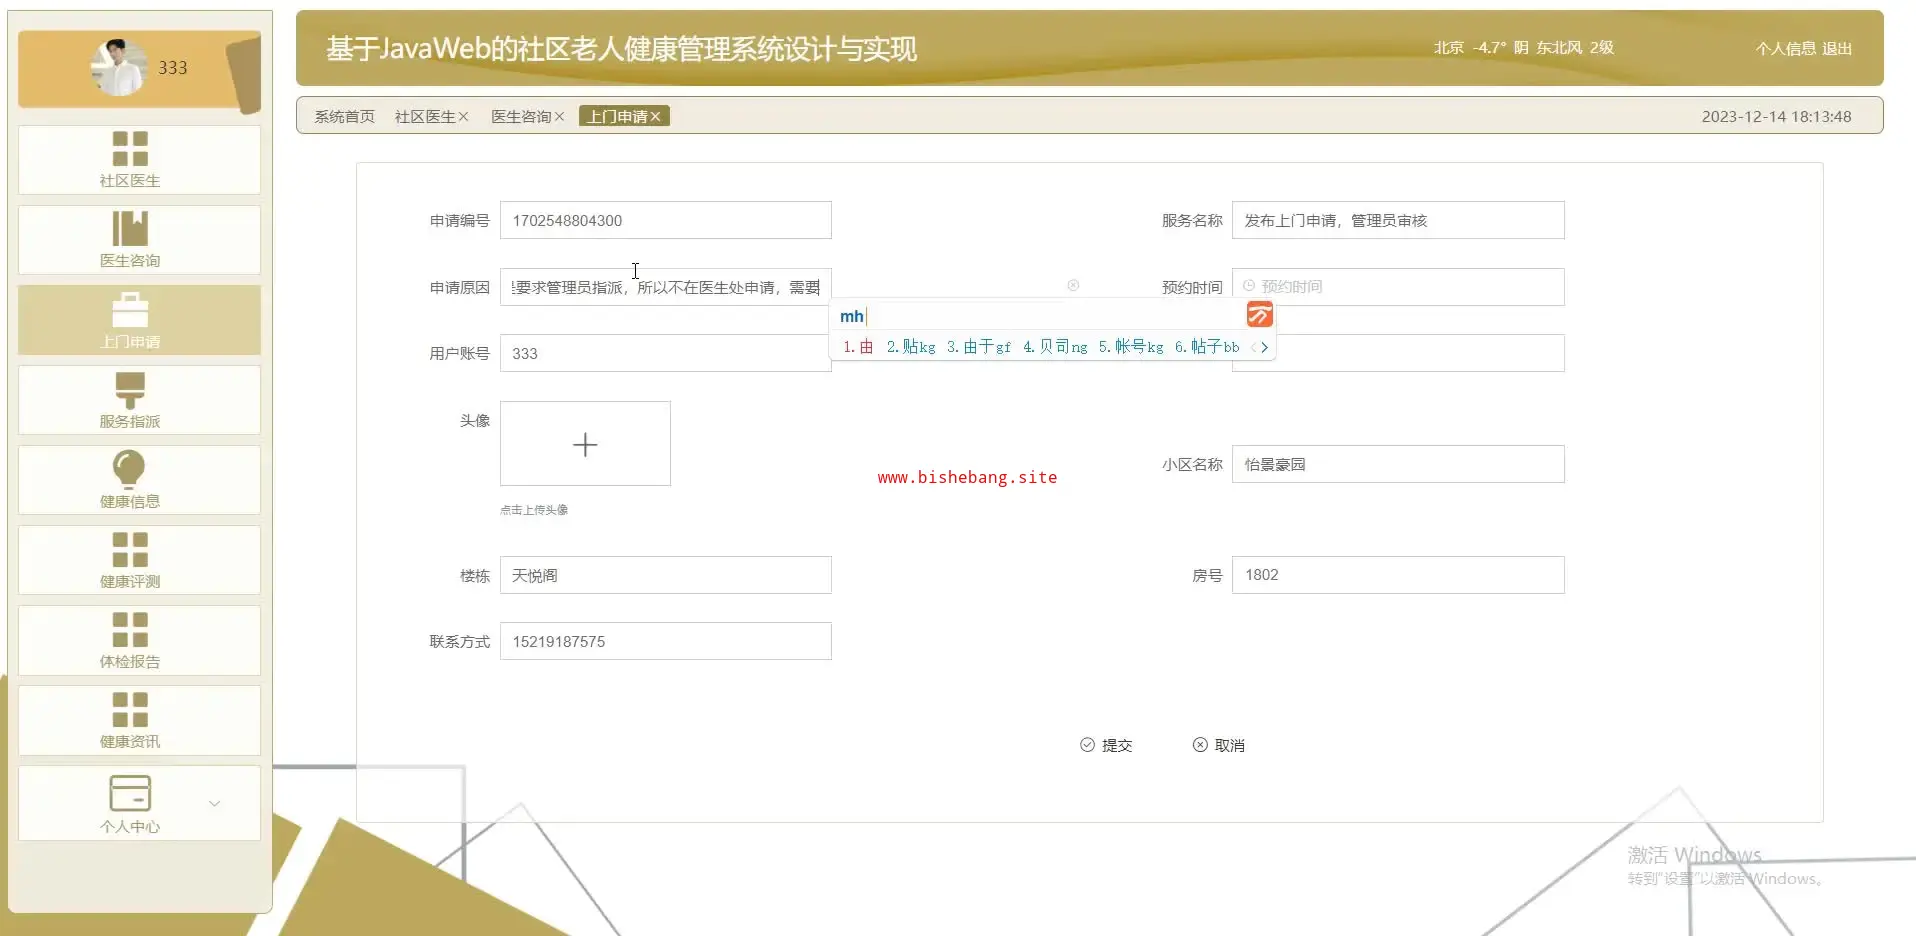Go to 健康信息 lightbulb icon

130,469
